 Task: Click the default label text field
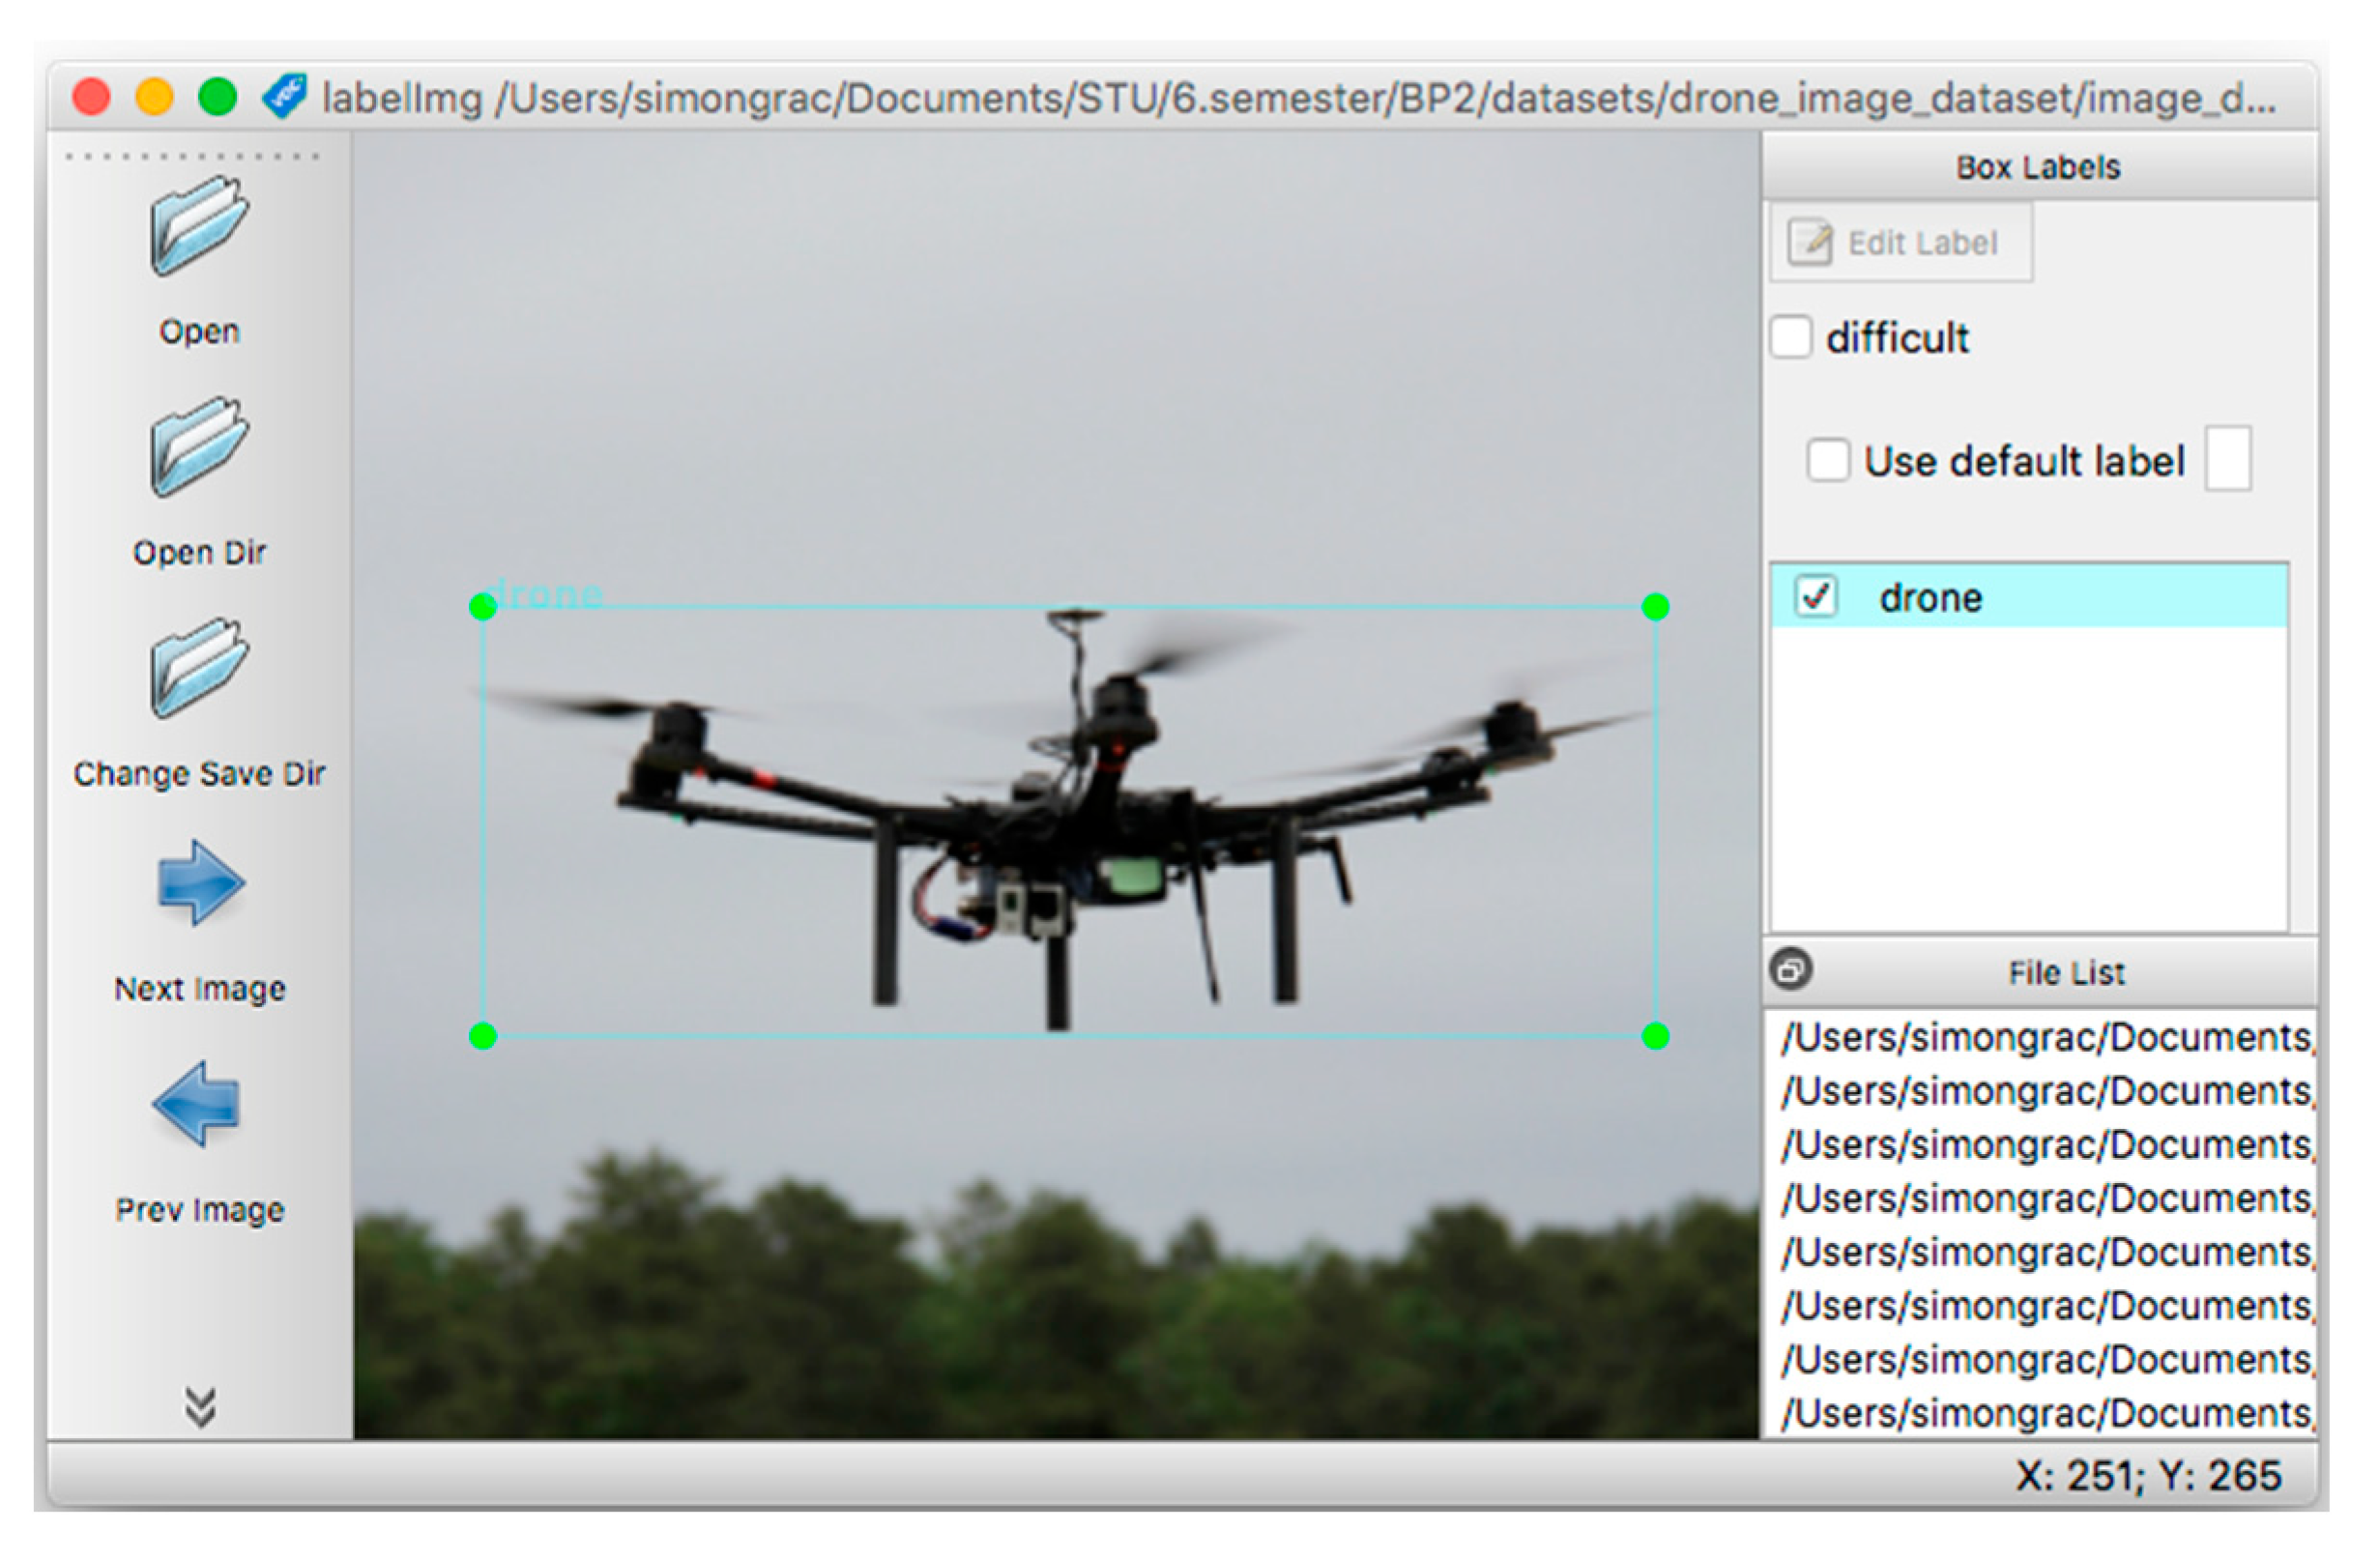click(x=2229, y=460)
